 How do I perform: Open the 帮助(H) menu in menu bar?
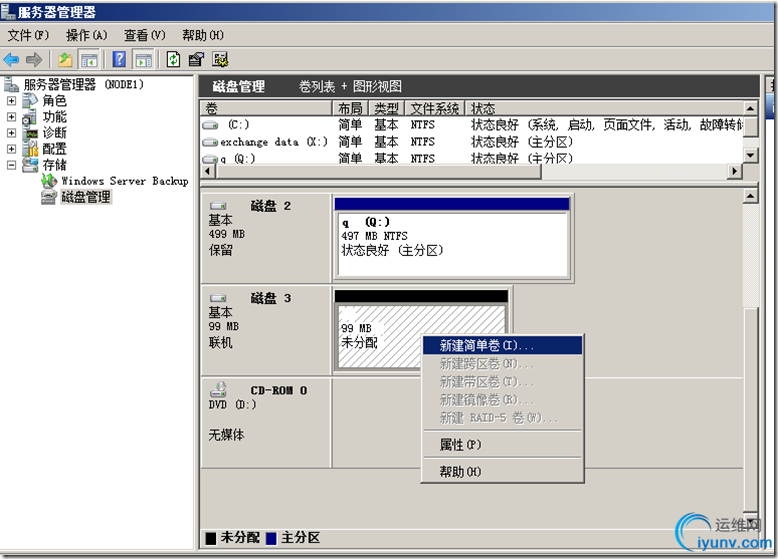tap(202, 35)
